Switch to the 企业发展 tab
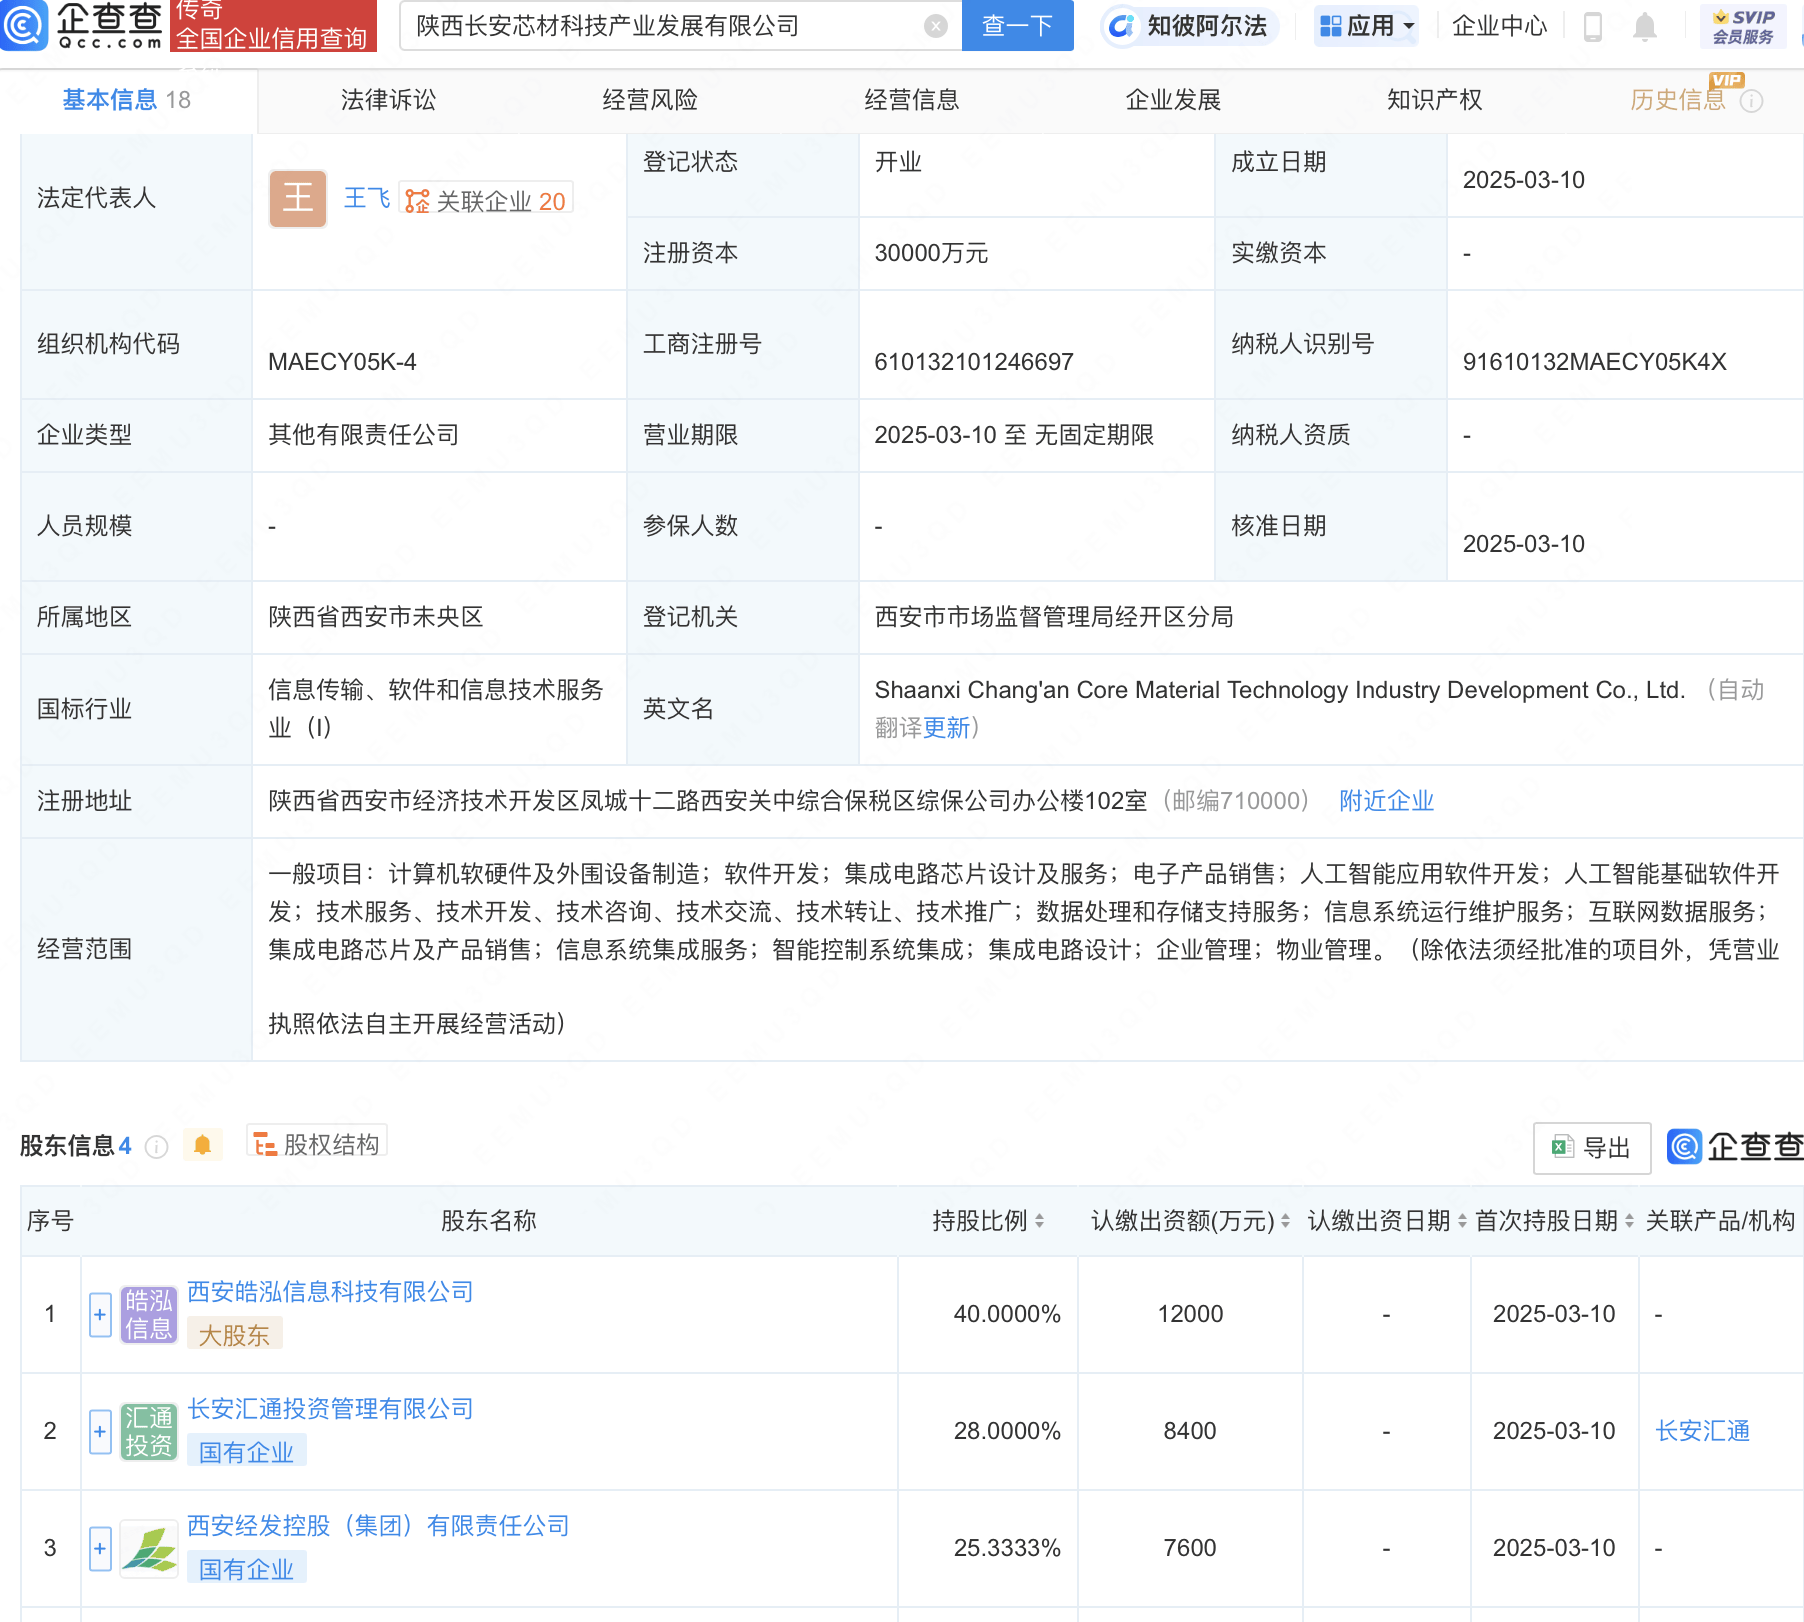Screen dimensions: 1804x1622 click(x=1173, y=100)
